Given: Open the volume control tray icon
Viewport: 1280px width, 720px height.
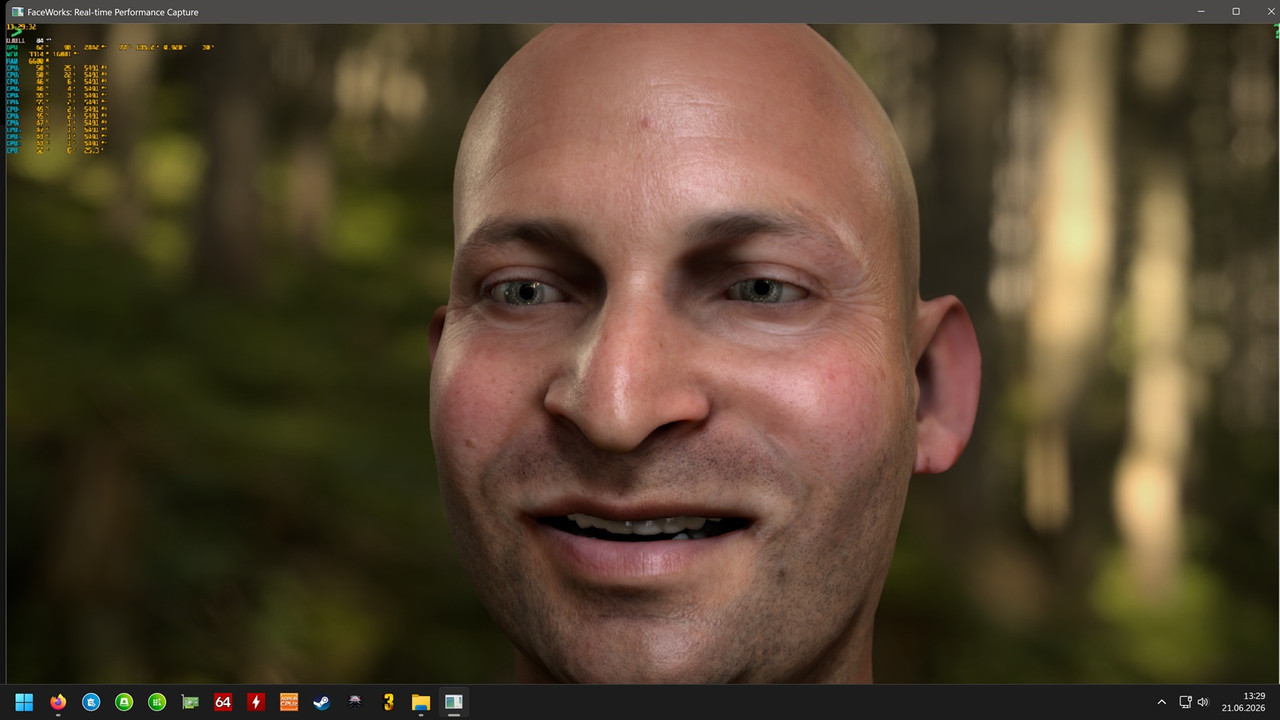Looking at the screenshot, I should pos(1203,702).
